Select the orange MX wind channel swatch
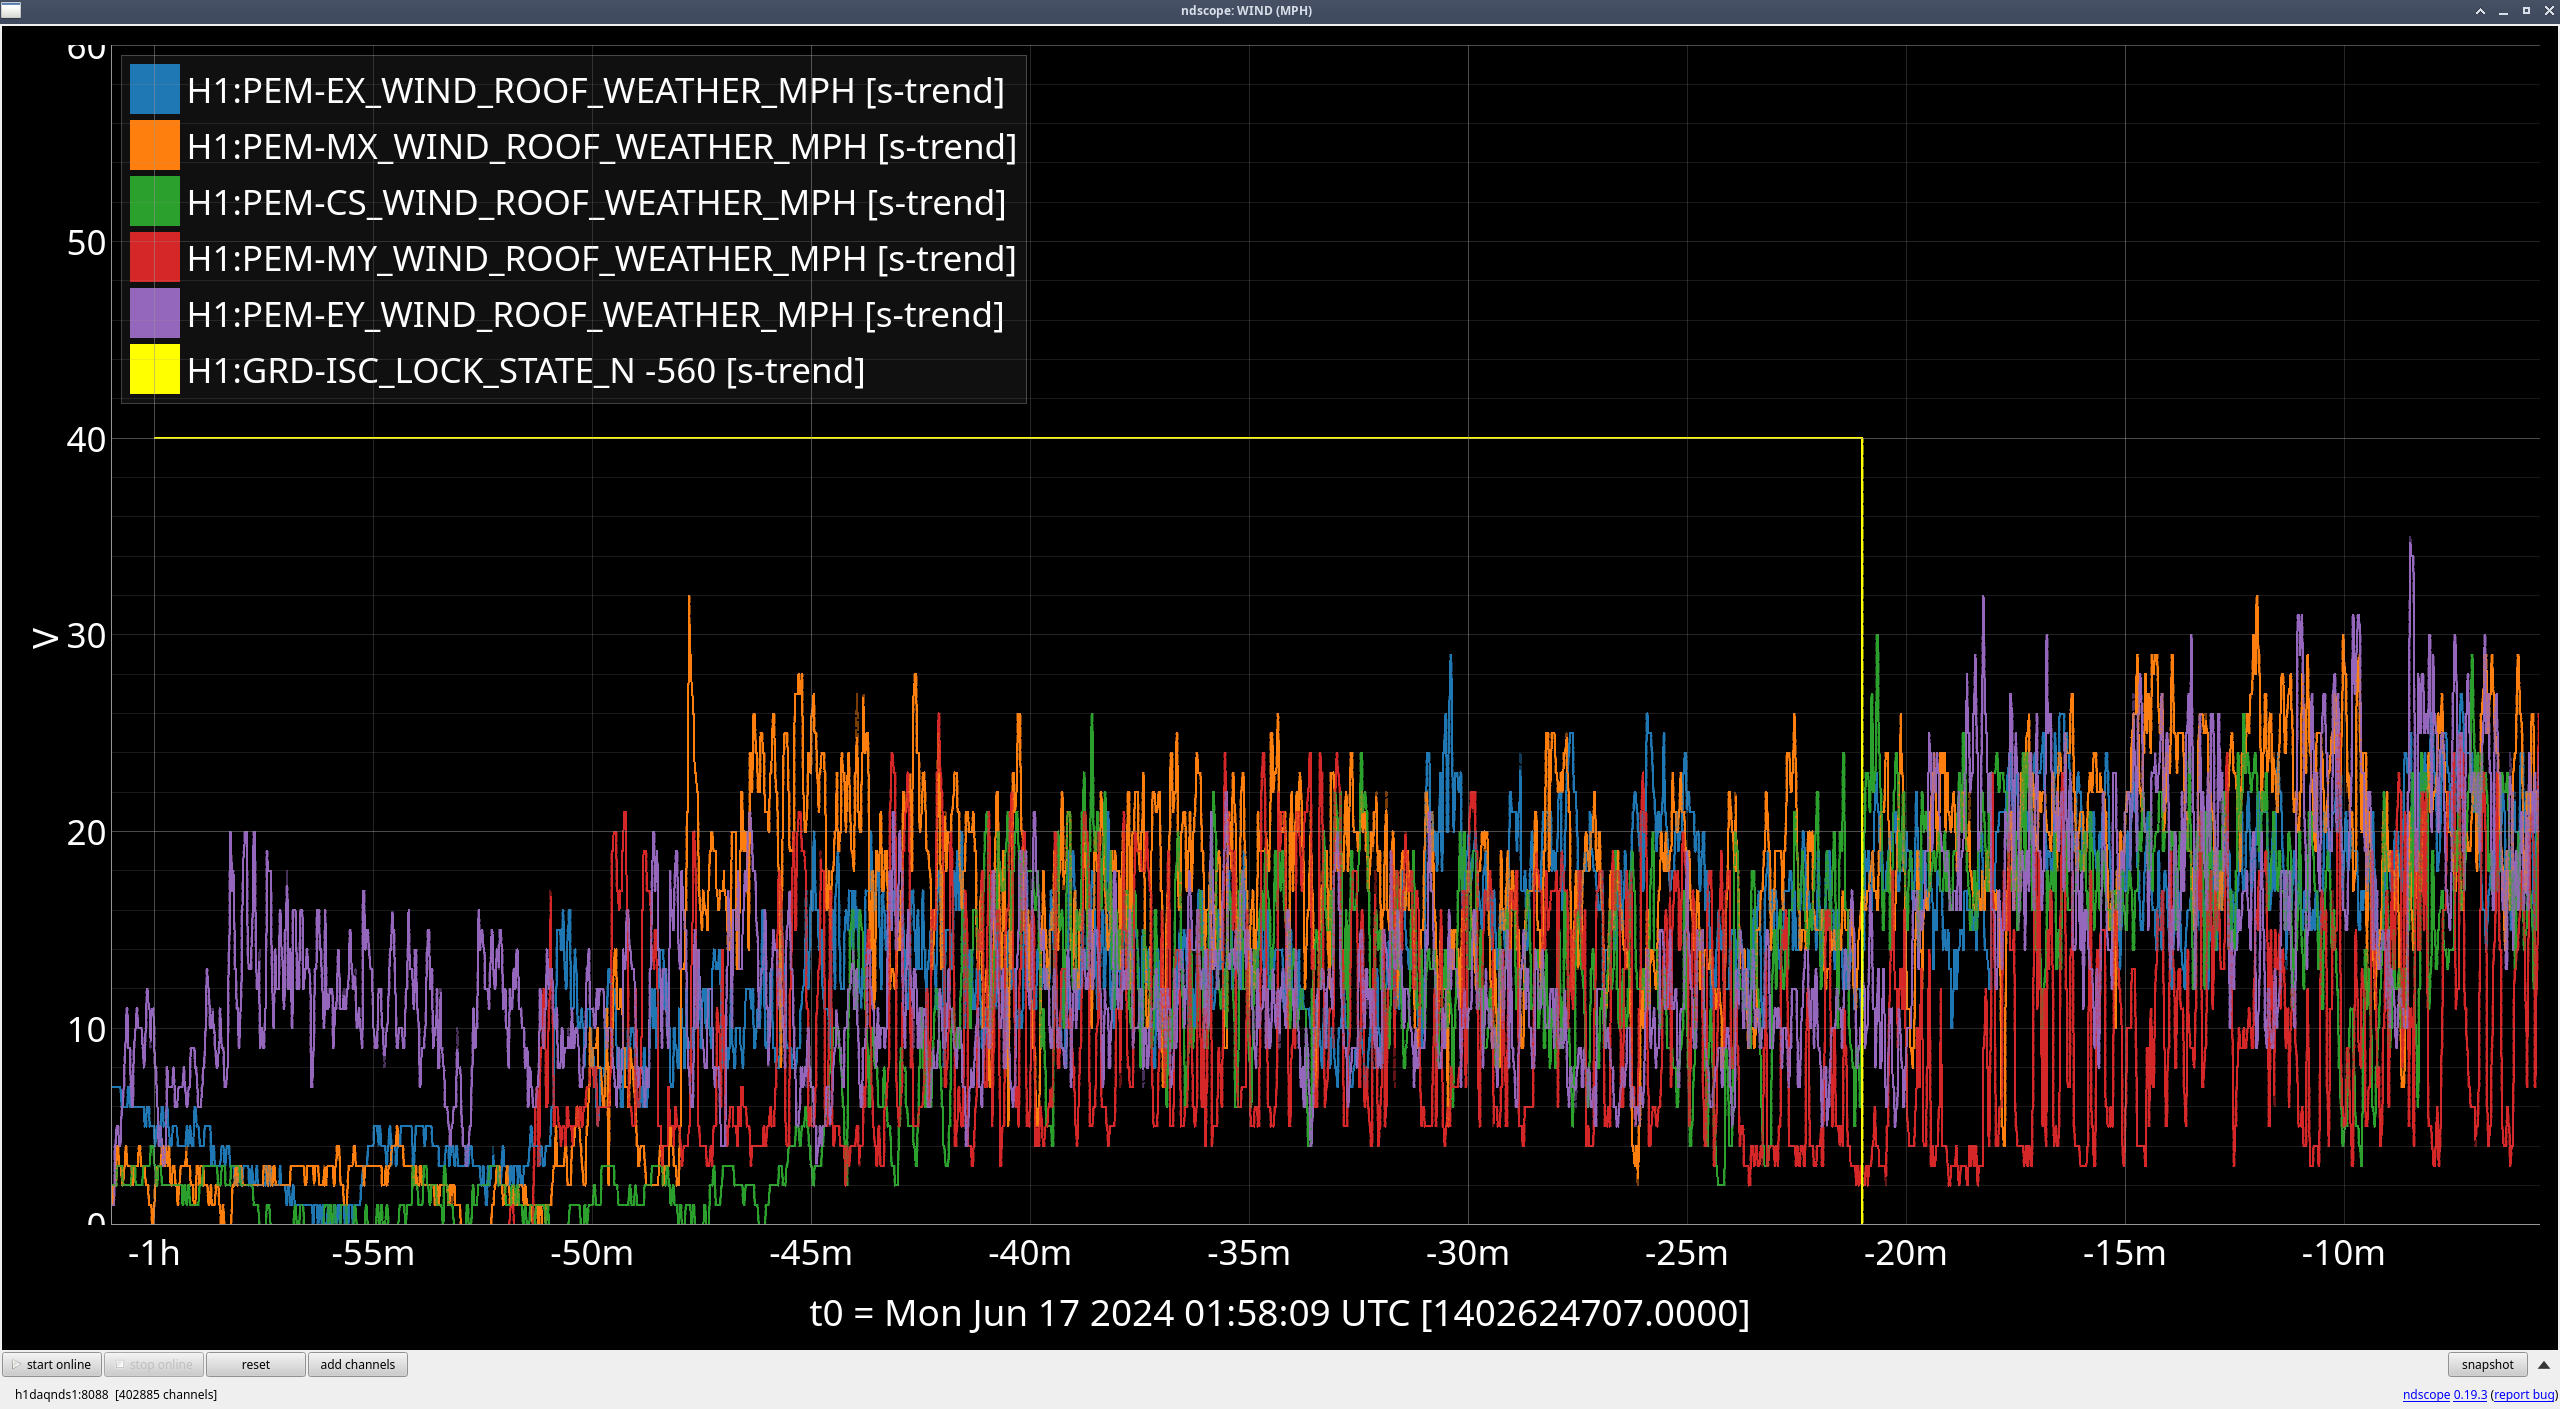The image size is (2560, 1409). [155, 146]
